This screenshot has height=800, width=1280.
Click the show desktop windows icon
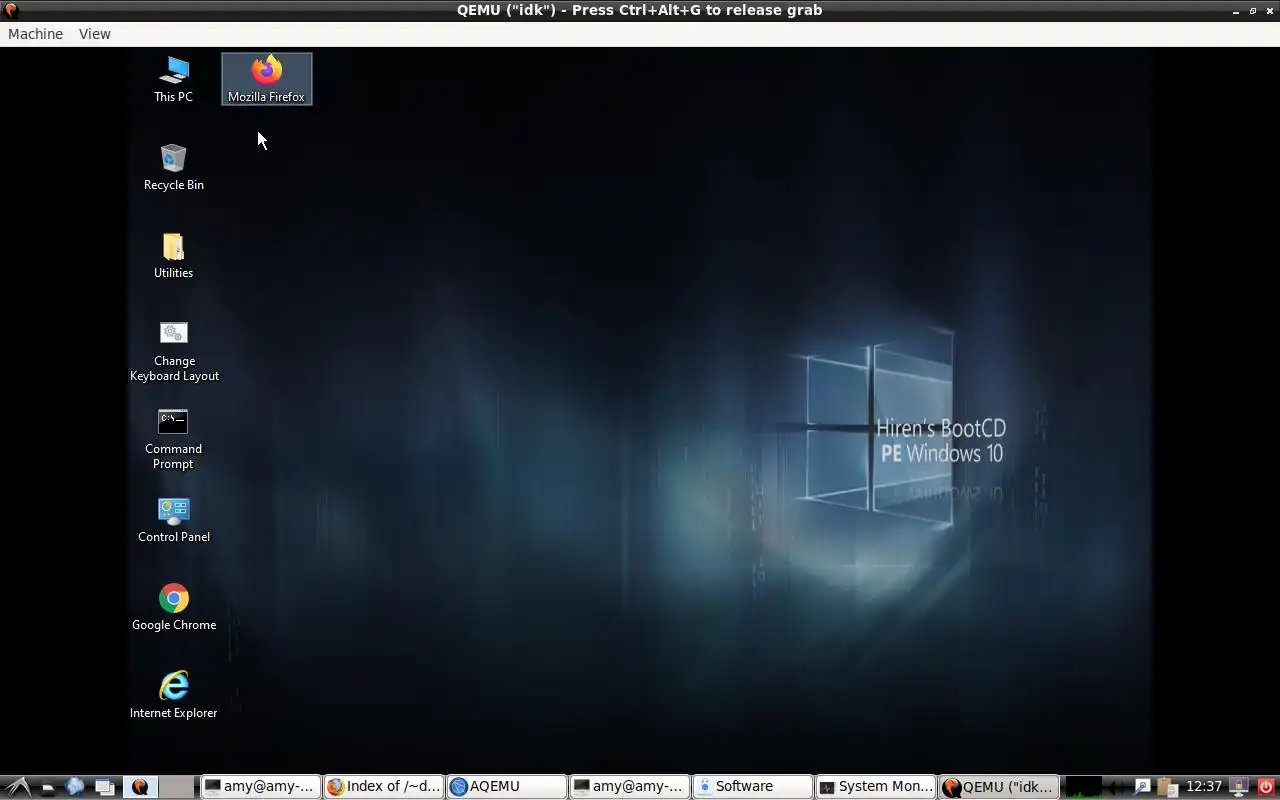[104, 787]
